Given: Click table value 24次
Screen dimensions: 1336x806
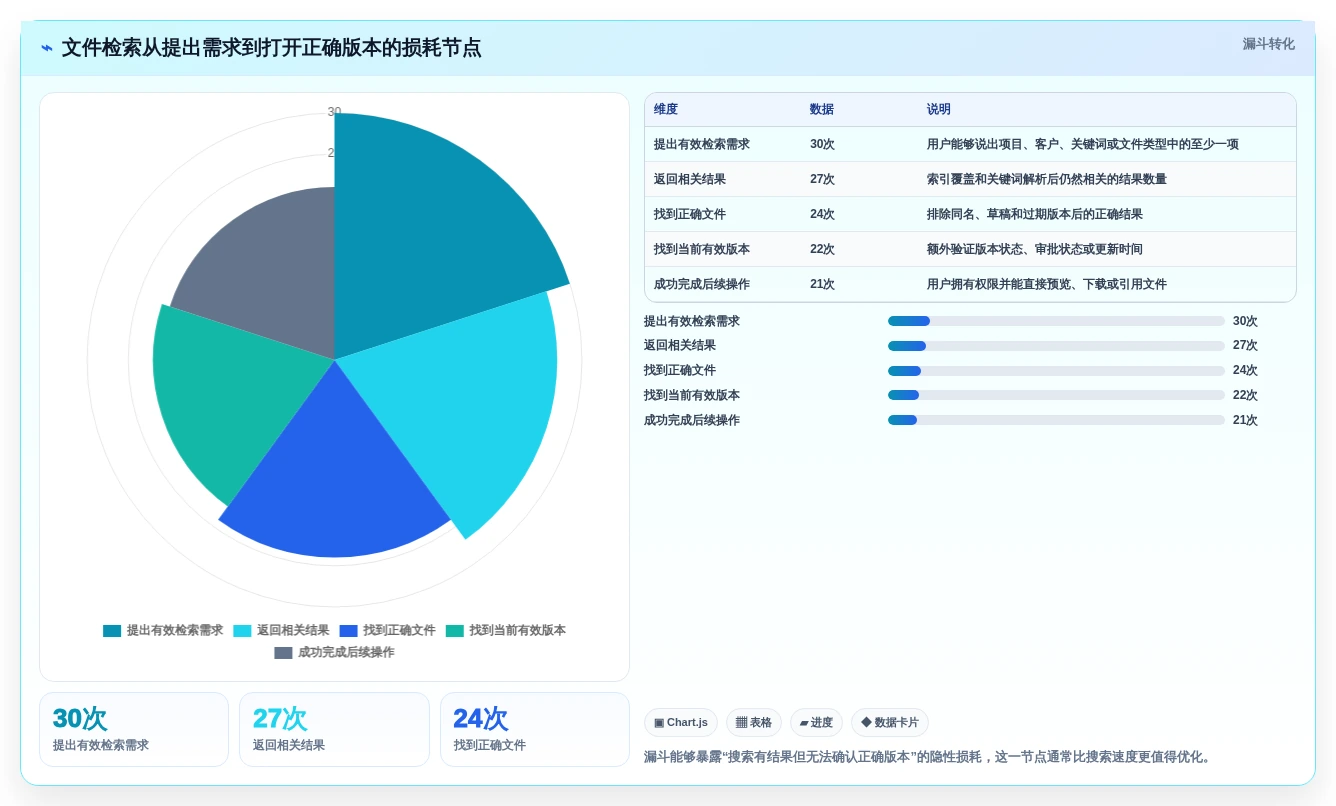Looking at the screenshot, I should (x=822, y=214).
